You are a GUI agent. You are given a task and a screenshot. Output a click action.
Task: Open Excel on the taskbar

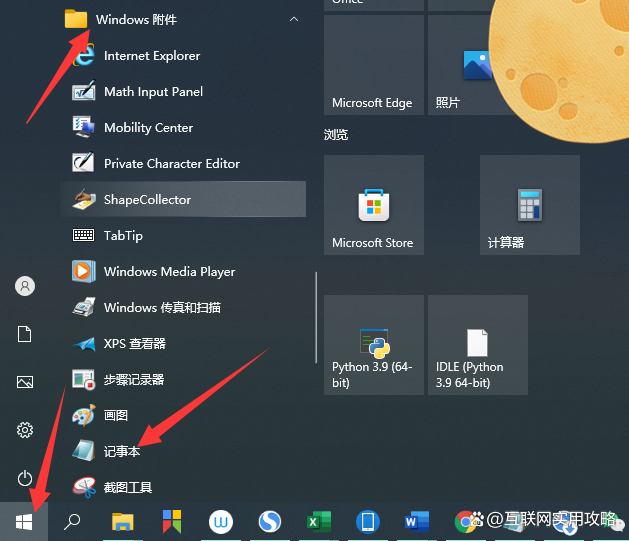click(x=319, y=522)
